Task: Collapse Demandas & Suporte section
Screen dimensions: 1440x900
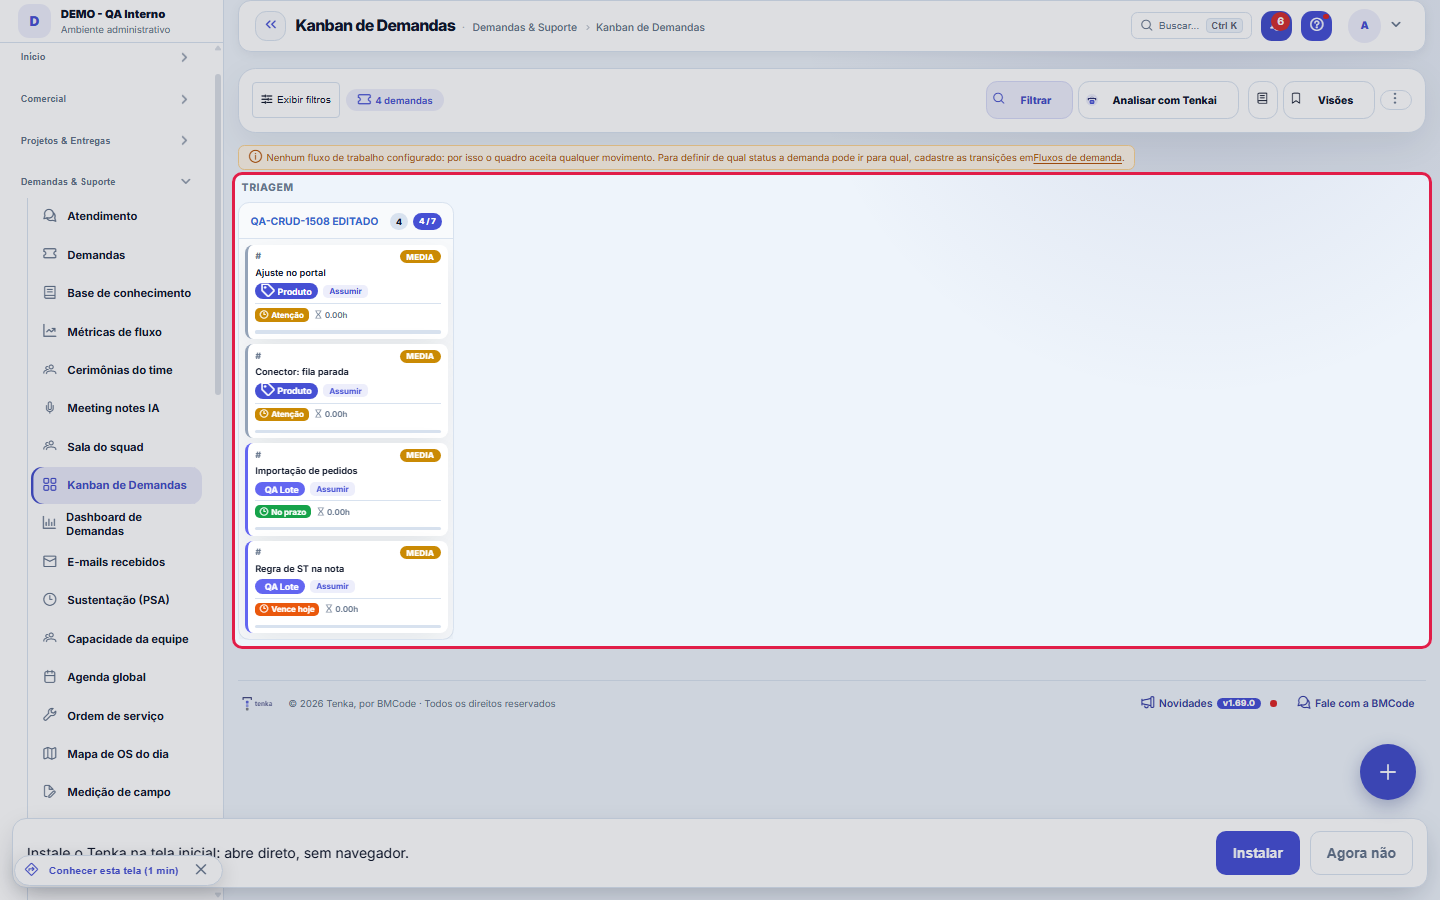Action: tap(105, 182)
